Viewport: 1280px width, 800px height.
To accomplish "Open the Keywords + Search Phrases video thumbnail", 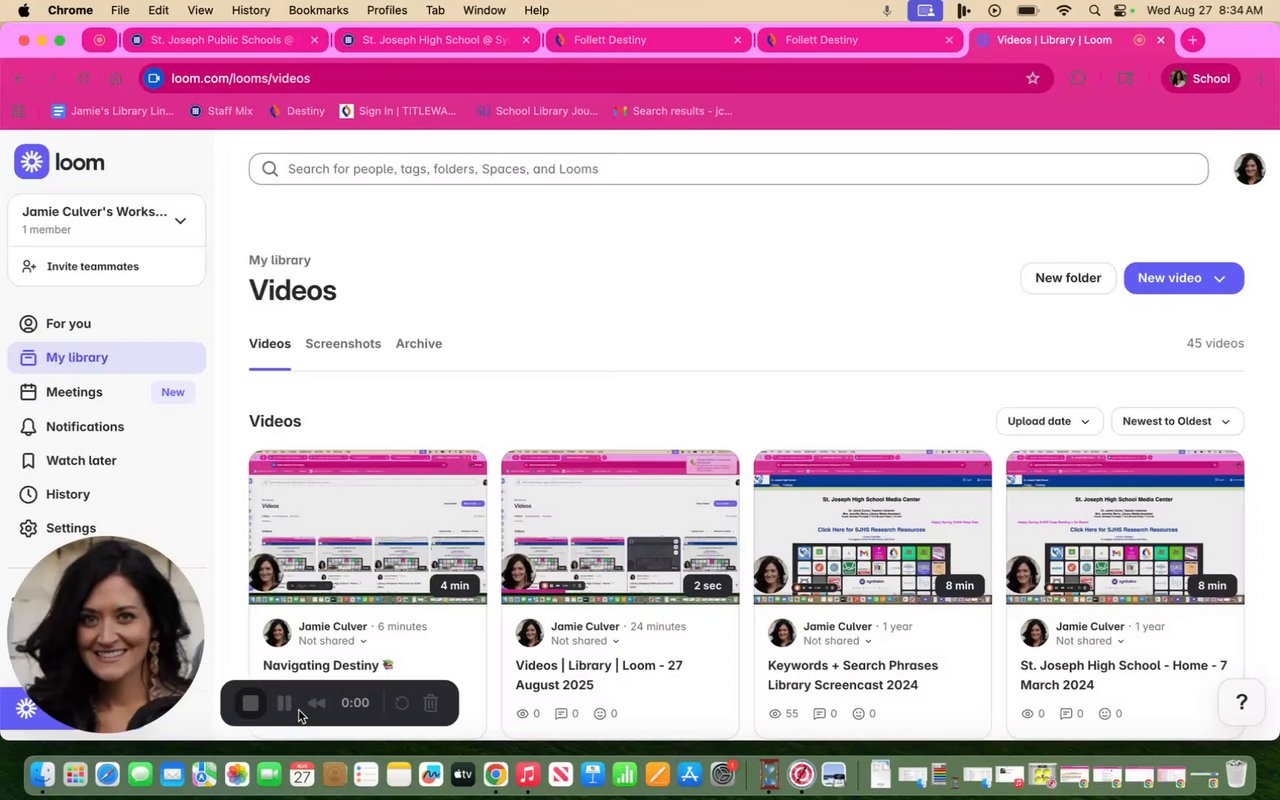I will click(x=873, y=527).
